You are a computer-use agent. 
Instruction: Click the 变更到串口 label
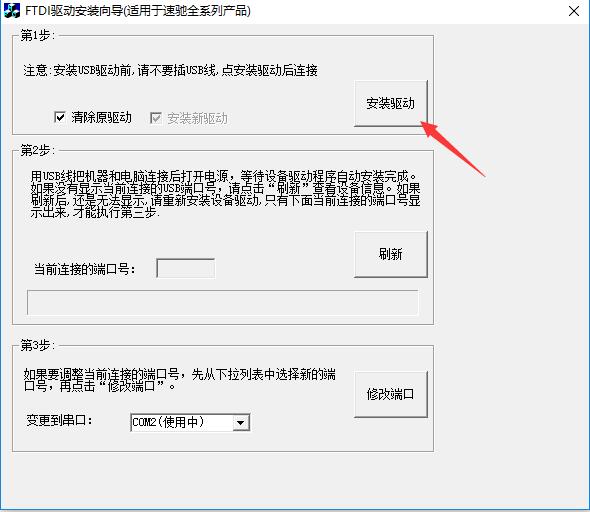59,420
